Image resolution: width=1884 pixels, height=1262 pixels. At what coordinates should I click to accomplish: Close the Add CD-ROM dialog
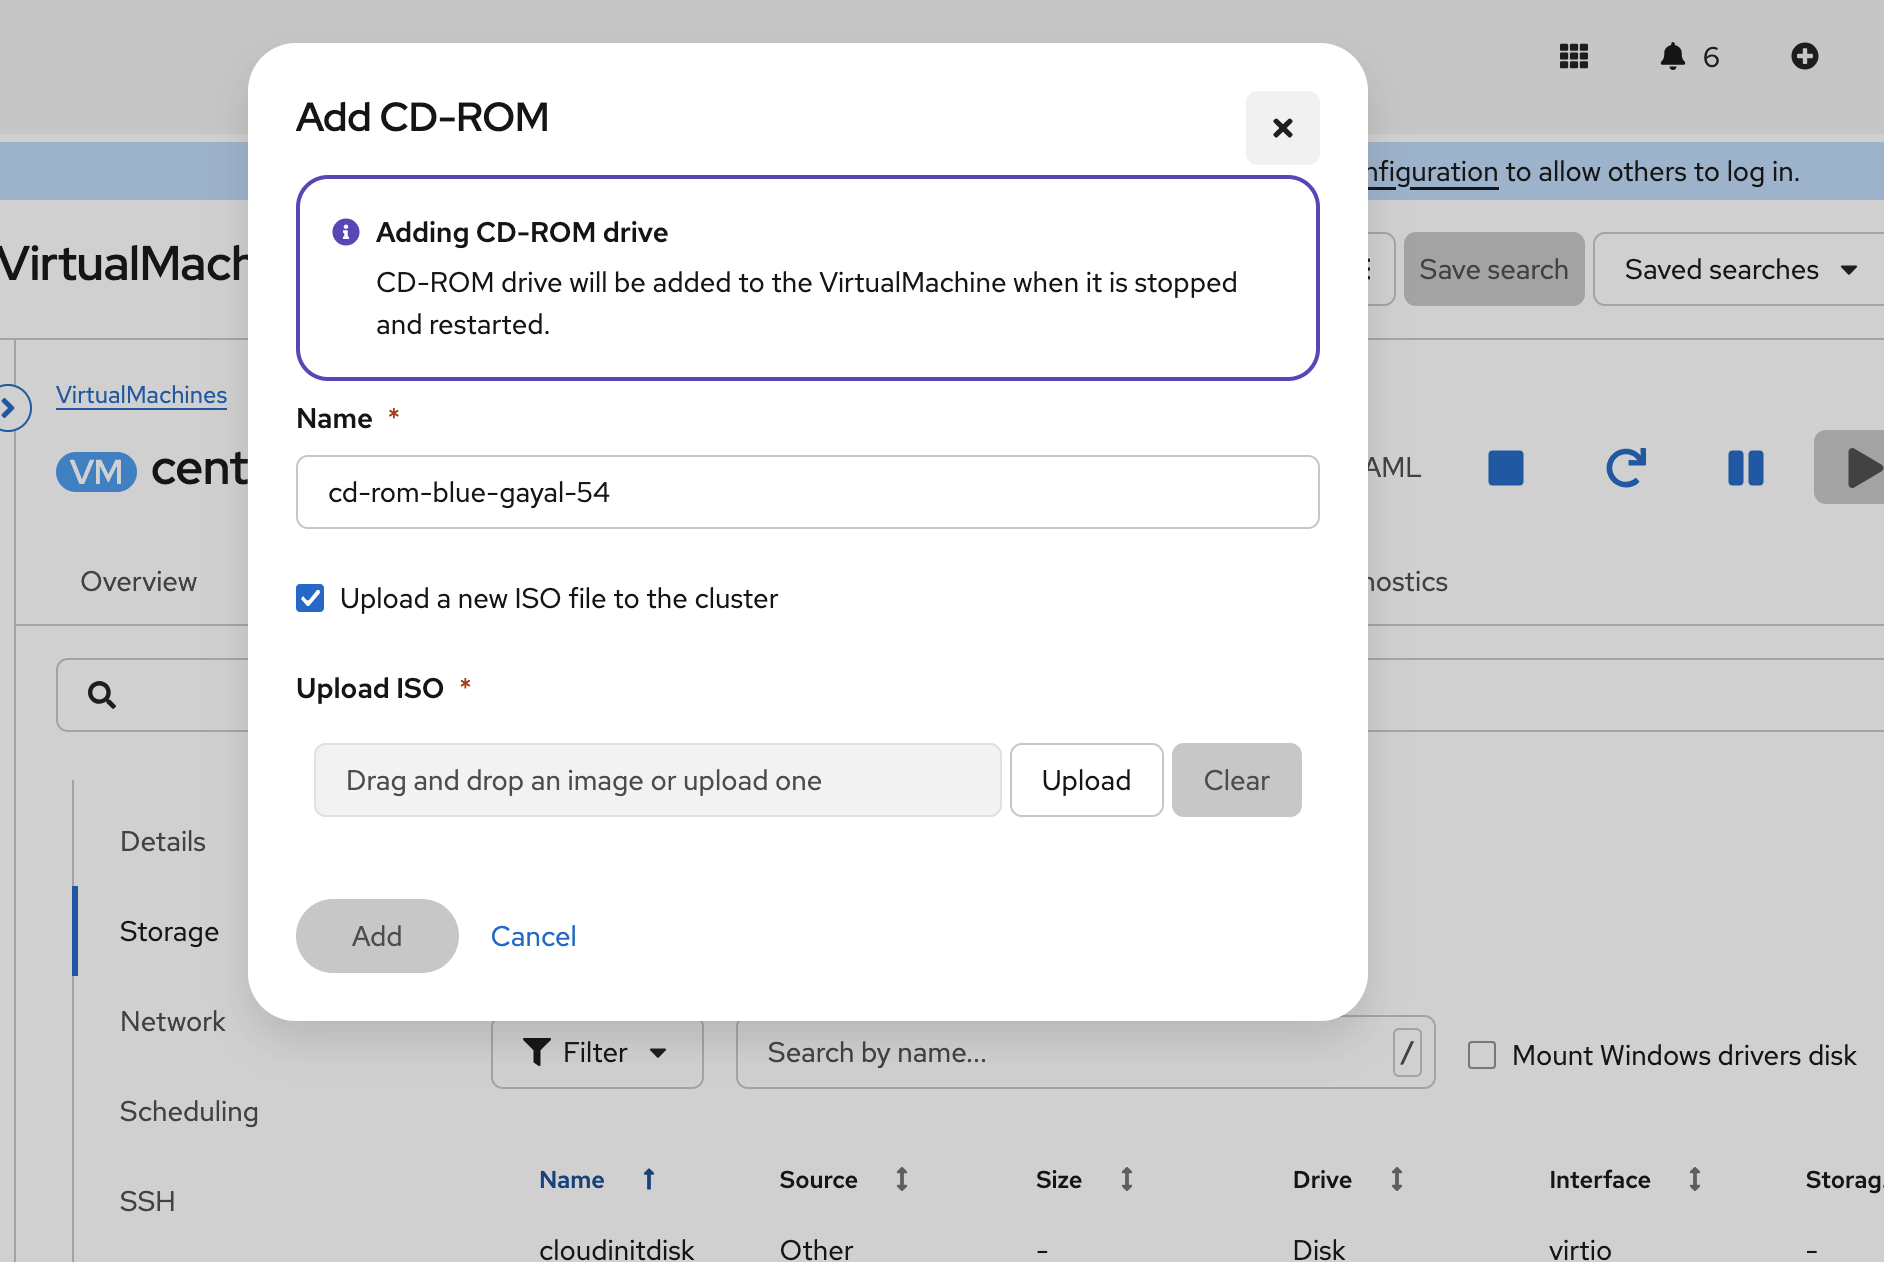(1282, 128)
